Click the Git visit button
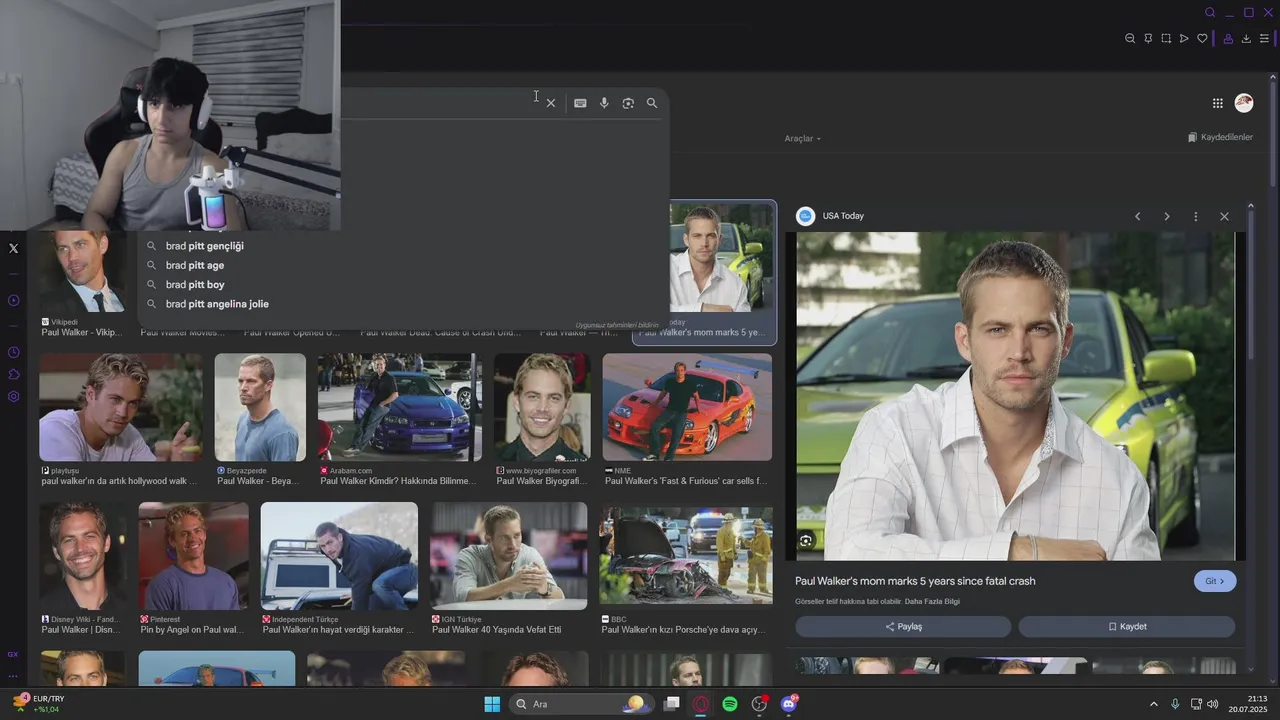This screenshot has height=720, width=1280. [1215, 581]
